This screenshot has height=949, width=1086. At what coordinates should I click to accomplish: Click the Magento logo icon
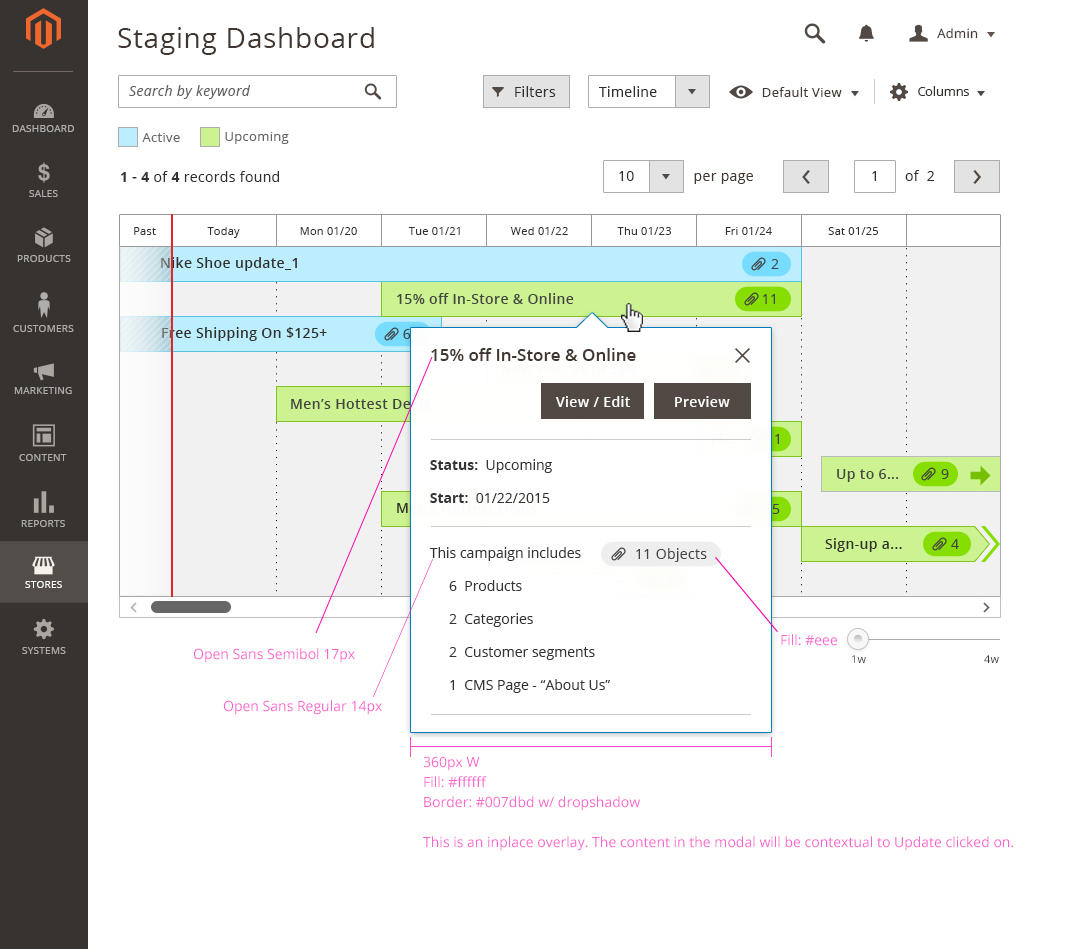pos(43,30)
